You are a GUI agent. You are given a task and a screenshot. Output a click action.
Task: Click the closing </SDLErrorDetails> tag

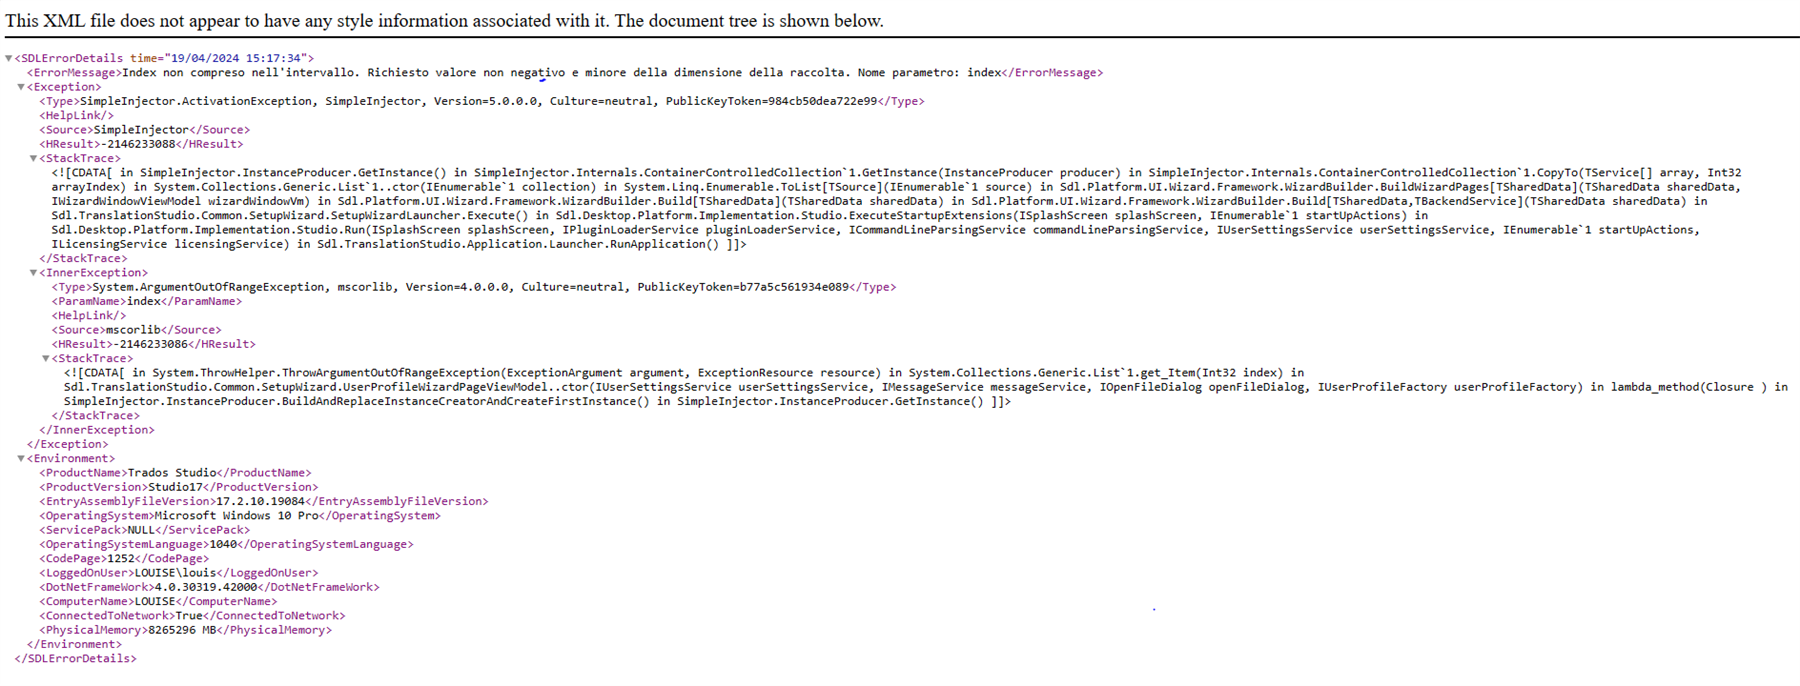click(76, 659)
